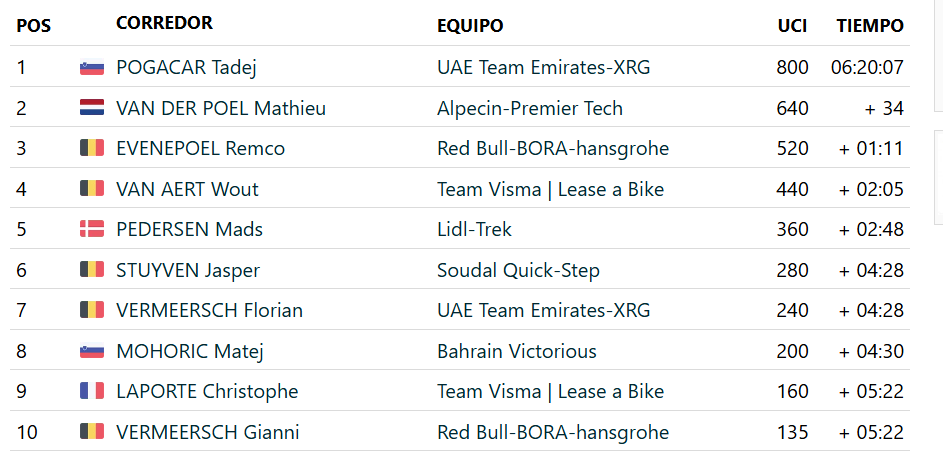Open rider POGACAR Tadej's profile

pyautogui.click(x=187, y=68)
